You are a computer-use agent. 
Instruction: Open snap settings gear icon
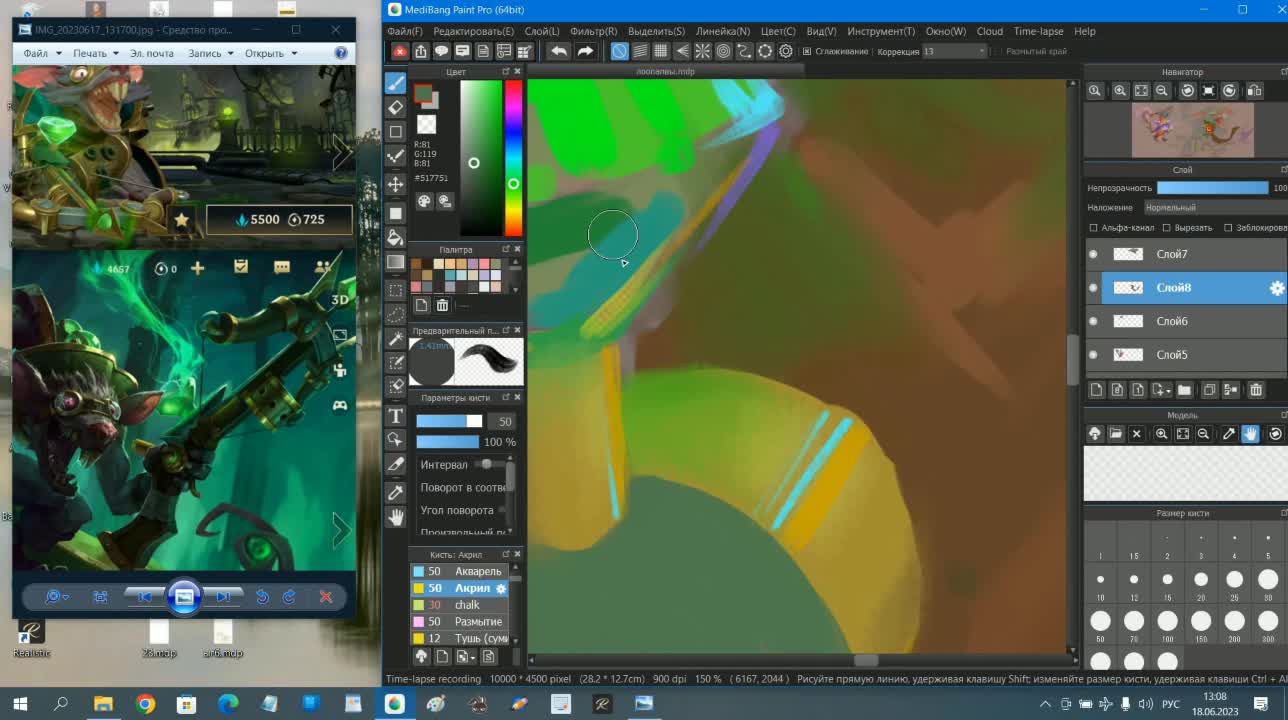click(786, 51)
